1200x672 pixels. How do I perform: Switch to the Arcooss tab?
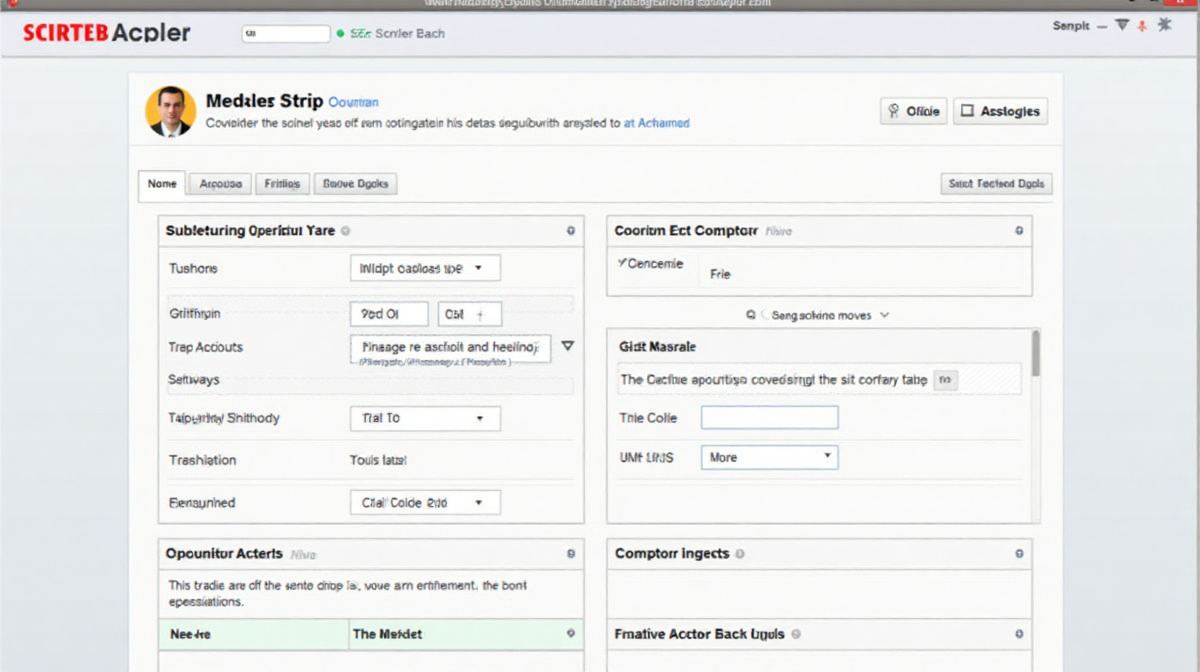pyautogui.click(x=220, y=184)
